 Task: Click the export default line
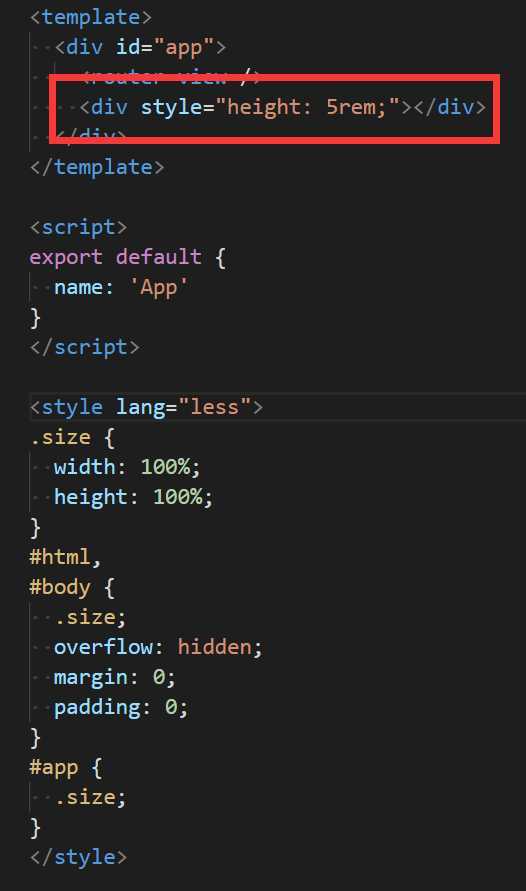[x=128, y=257]
